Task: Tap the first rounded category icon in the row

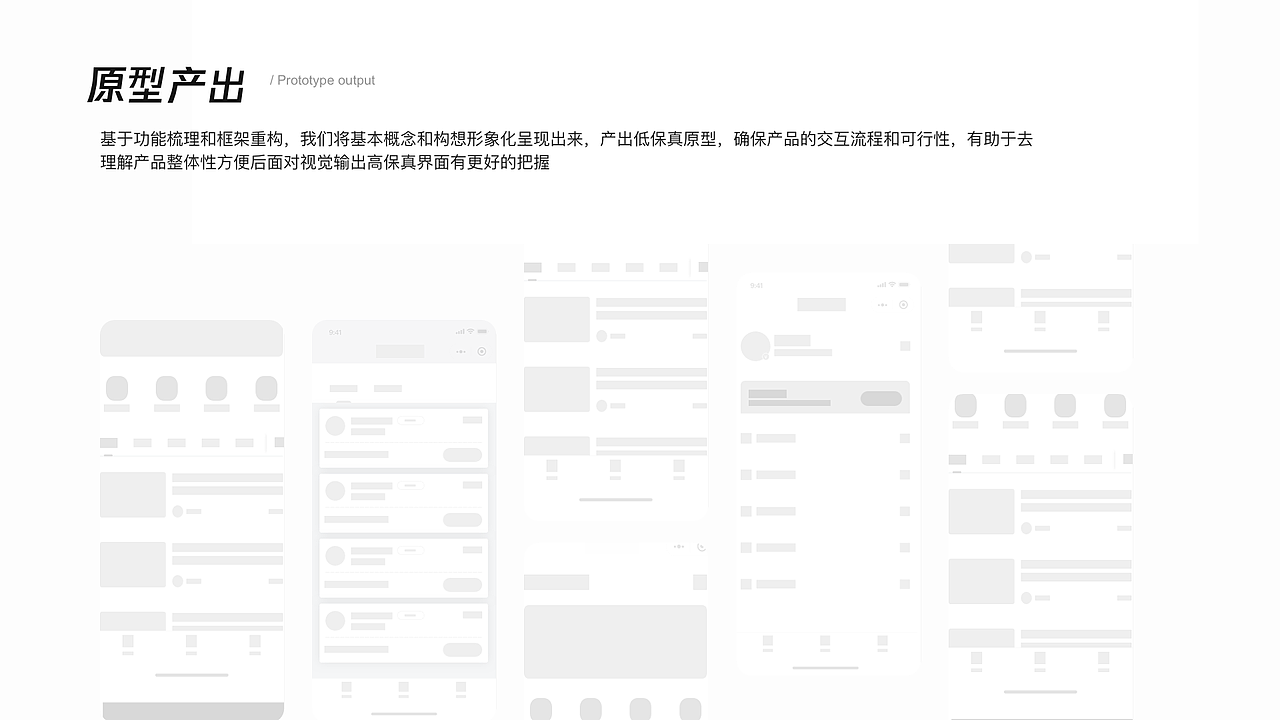Action: click(117, 388)
